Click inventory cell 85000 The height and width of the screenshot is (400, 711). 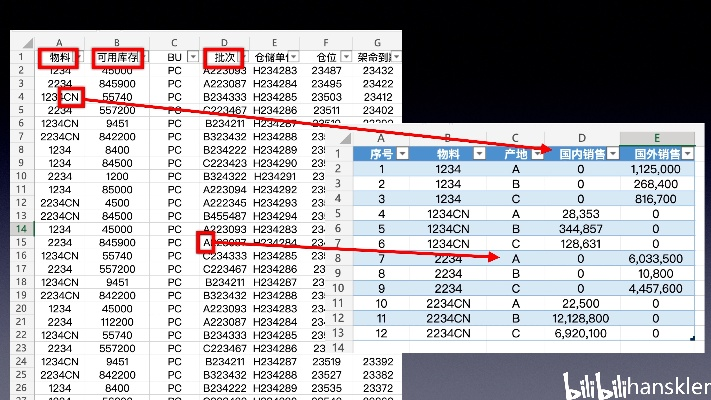pos(117,190)
